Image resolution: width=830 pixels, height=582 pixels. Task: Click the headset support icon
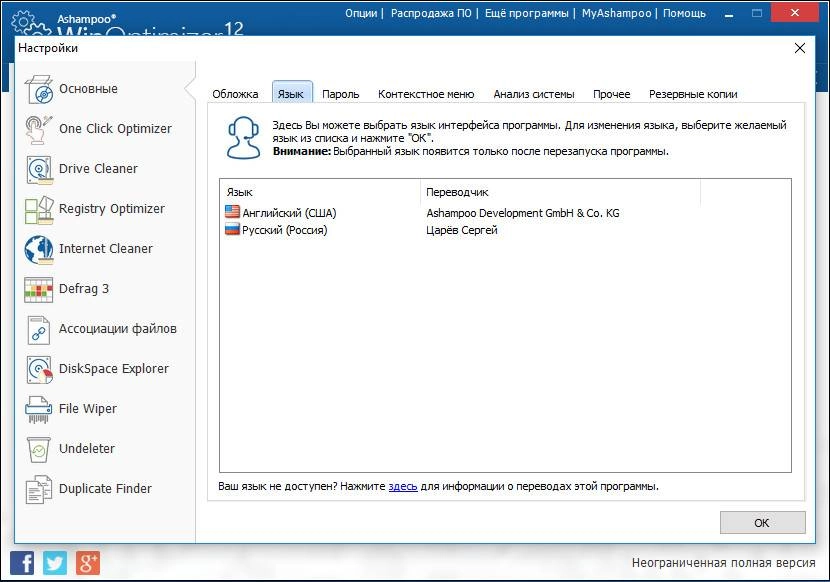point(243,138)
